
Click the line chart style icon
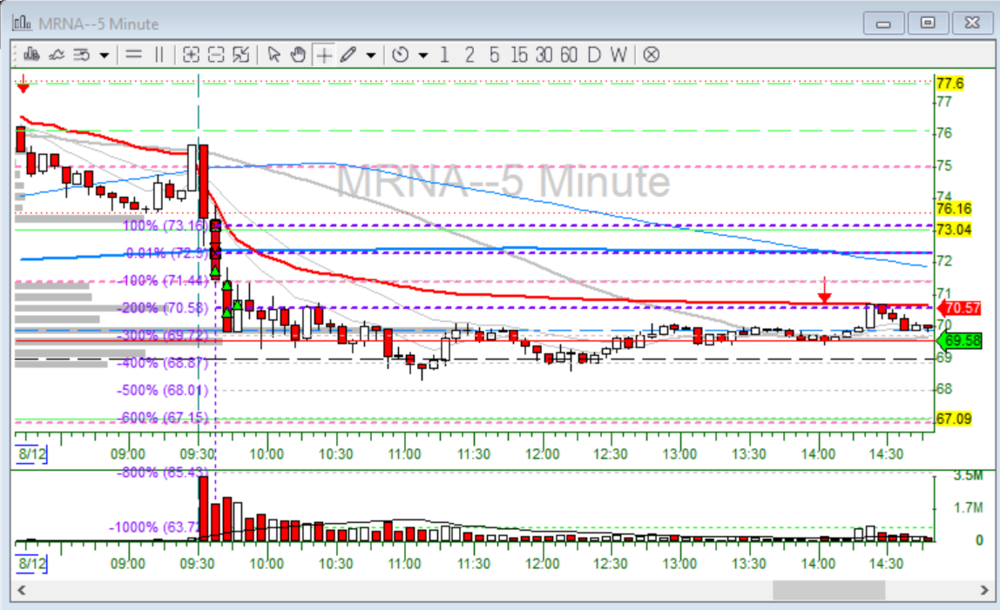click(x=55, y=54)
